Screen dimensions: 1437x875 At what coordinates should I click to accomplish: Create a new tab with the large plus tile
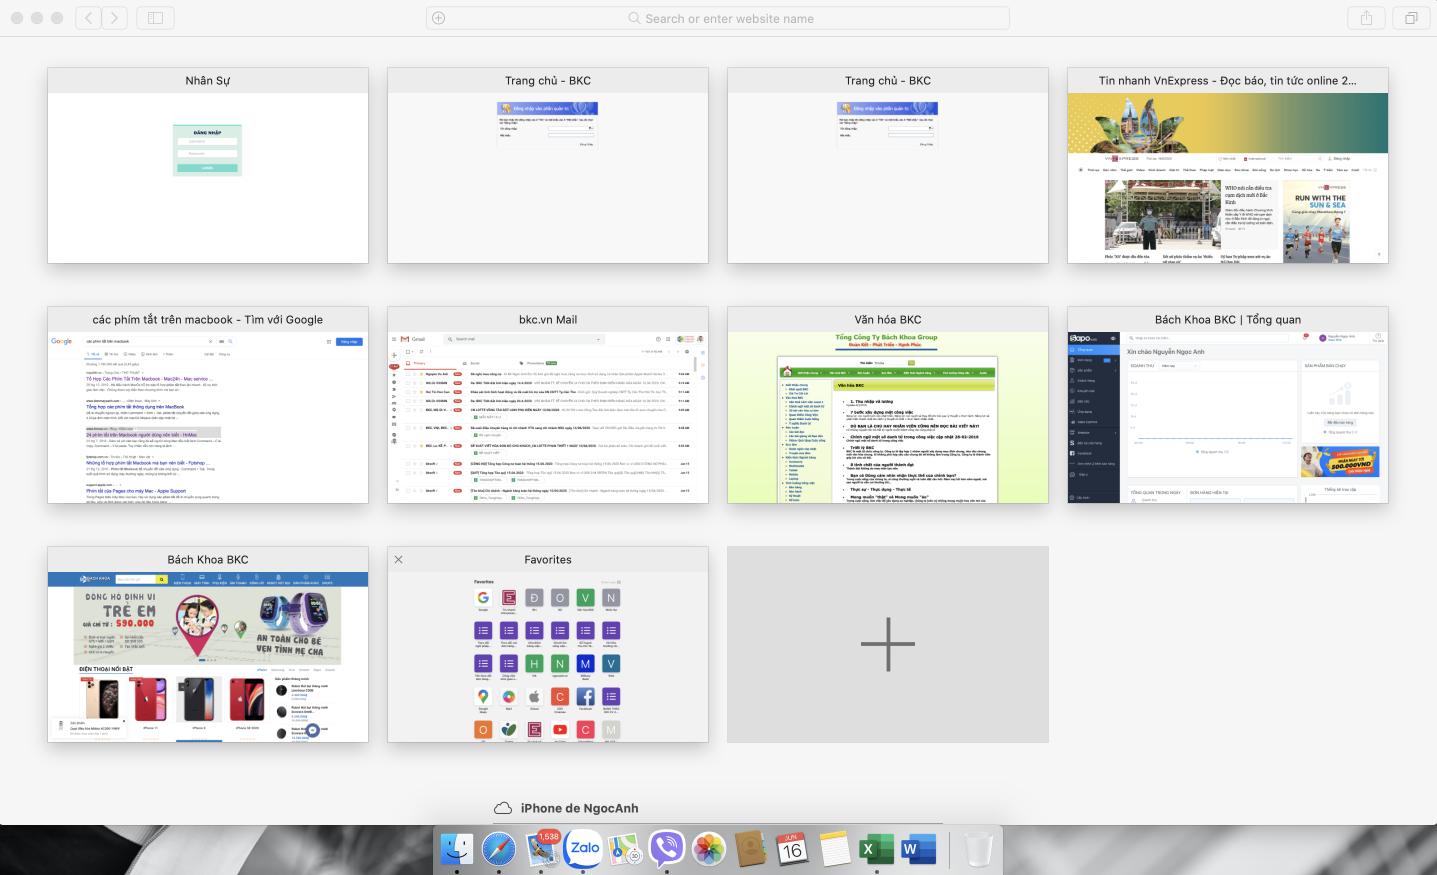(x=887, y=644)
